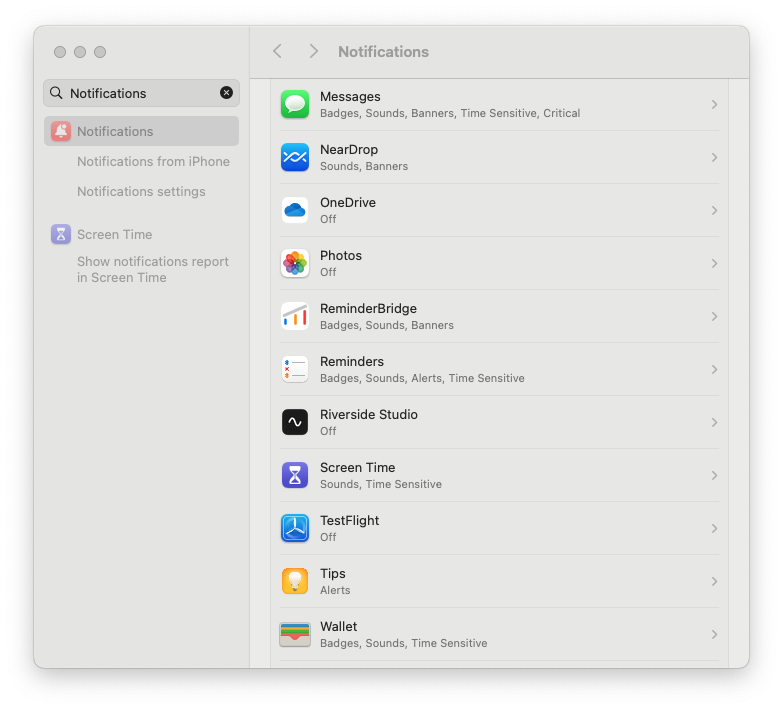Open Photos notification settings chevron
783x710 pixels.
click(715, 263)
